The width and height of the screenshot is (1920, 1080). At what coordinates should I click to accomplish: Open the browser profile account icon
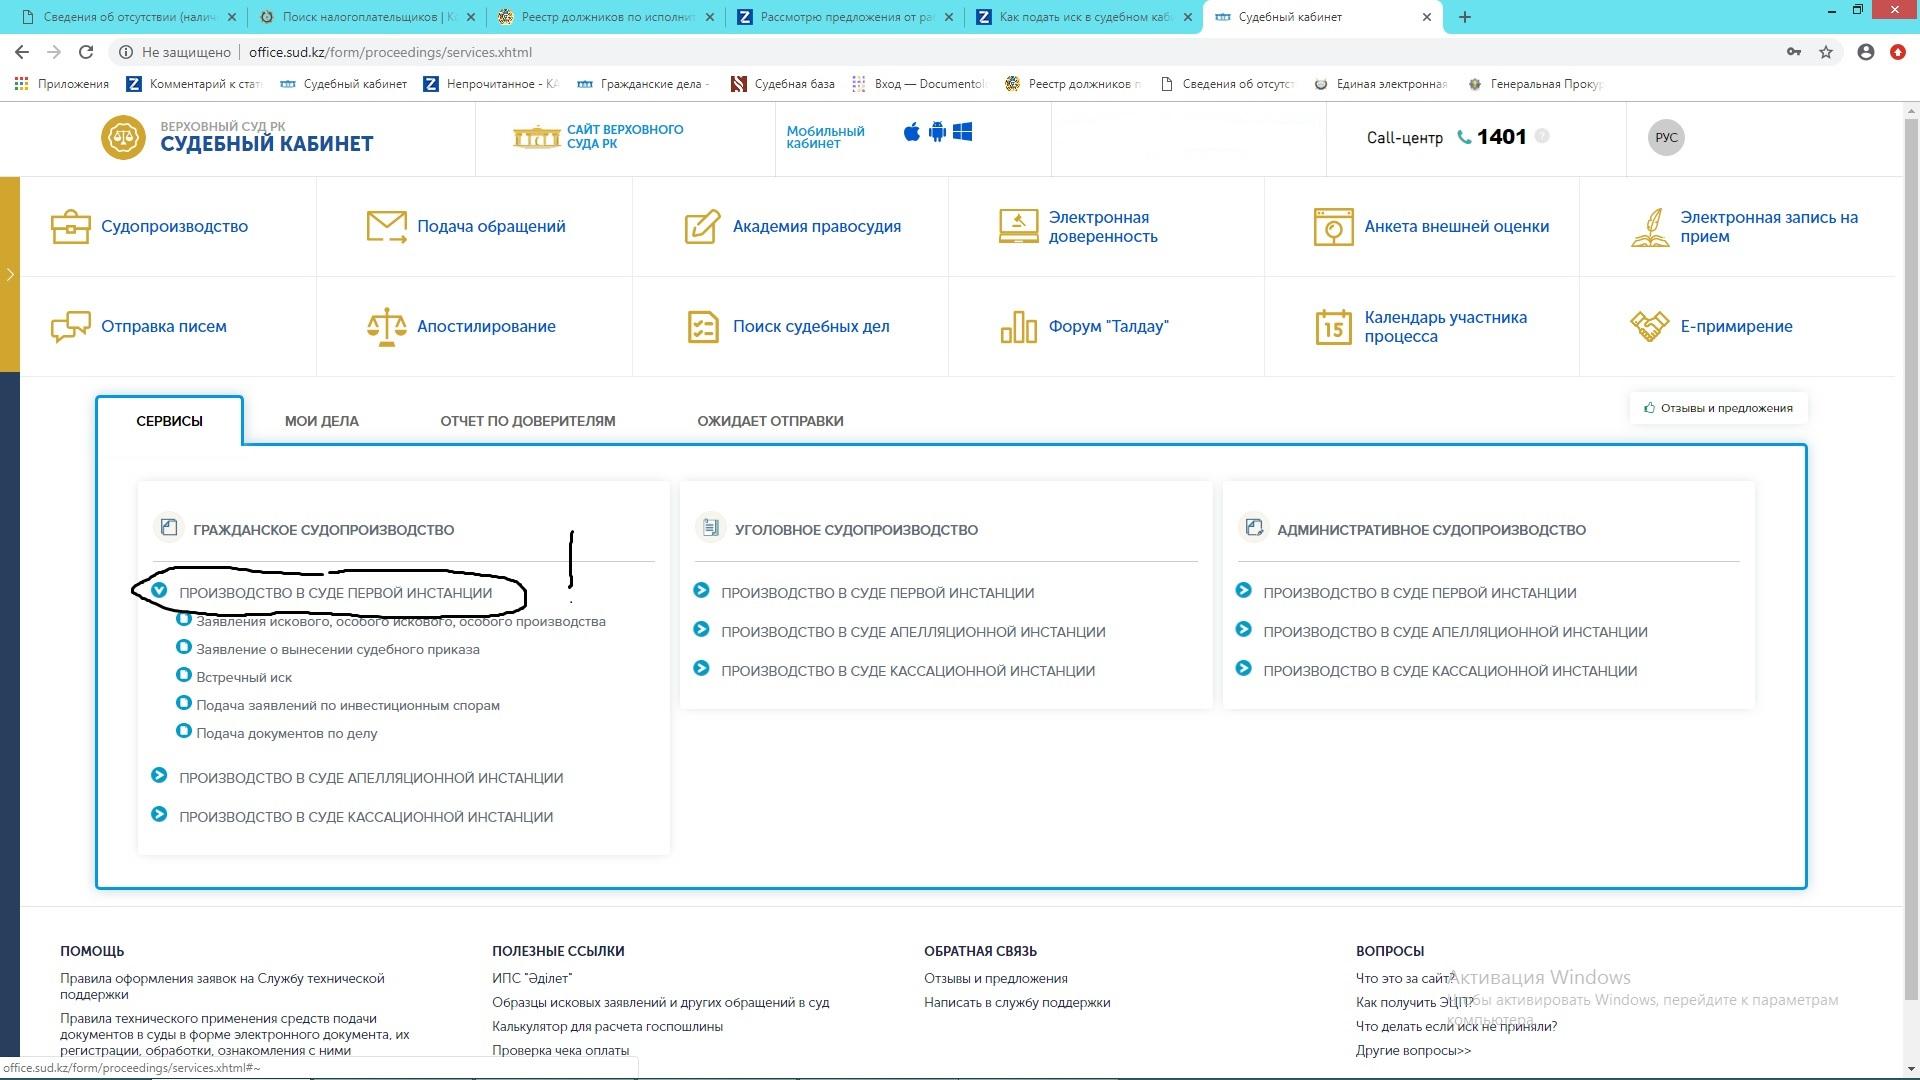(1865, 52)
